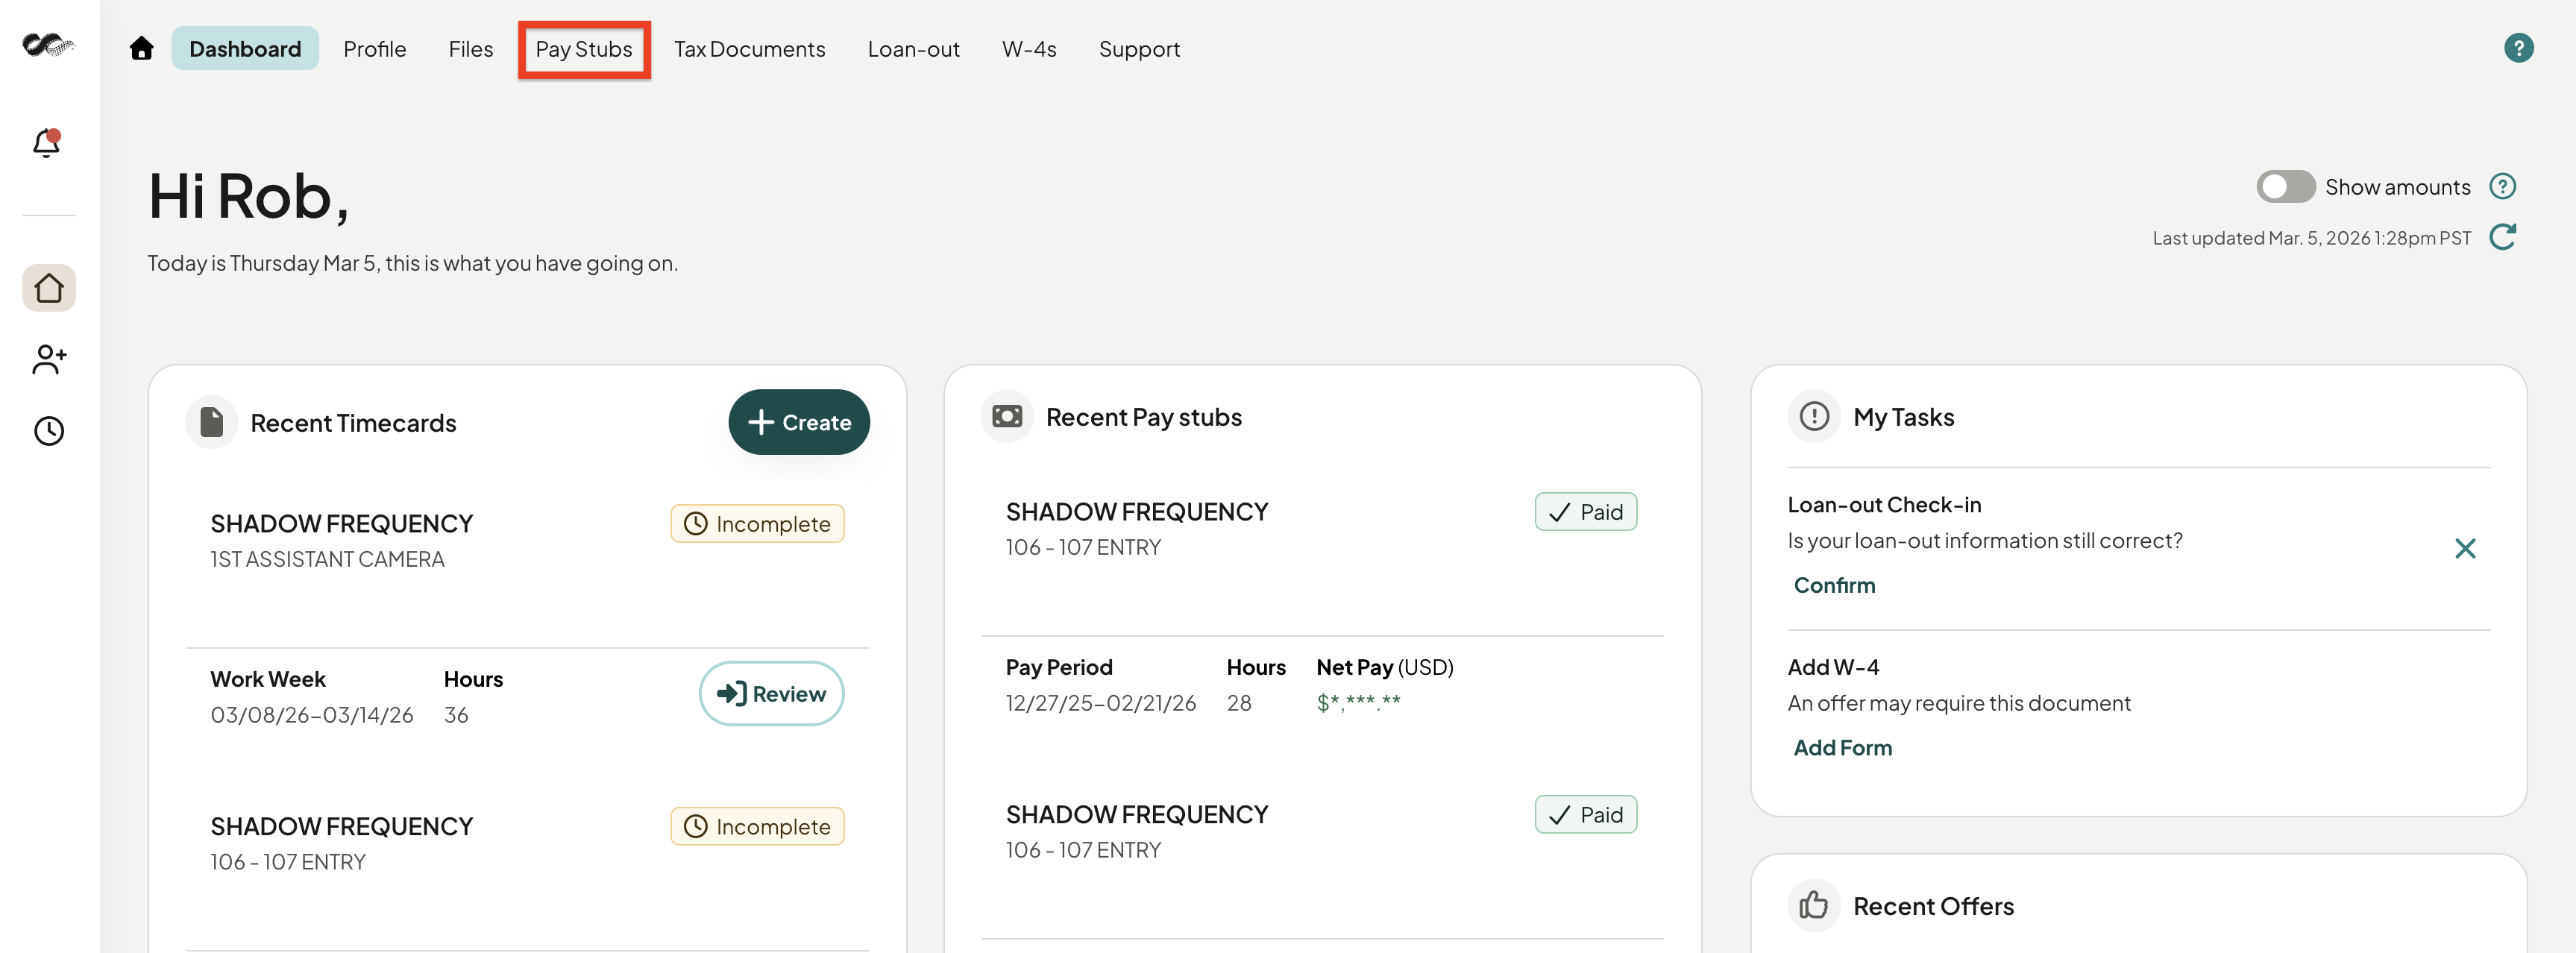Open the clock history icon in sidebar
The image size is (2576, 953).
coord(49,431)
